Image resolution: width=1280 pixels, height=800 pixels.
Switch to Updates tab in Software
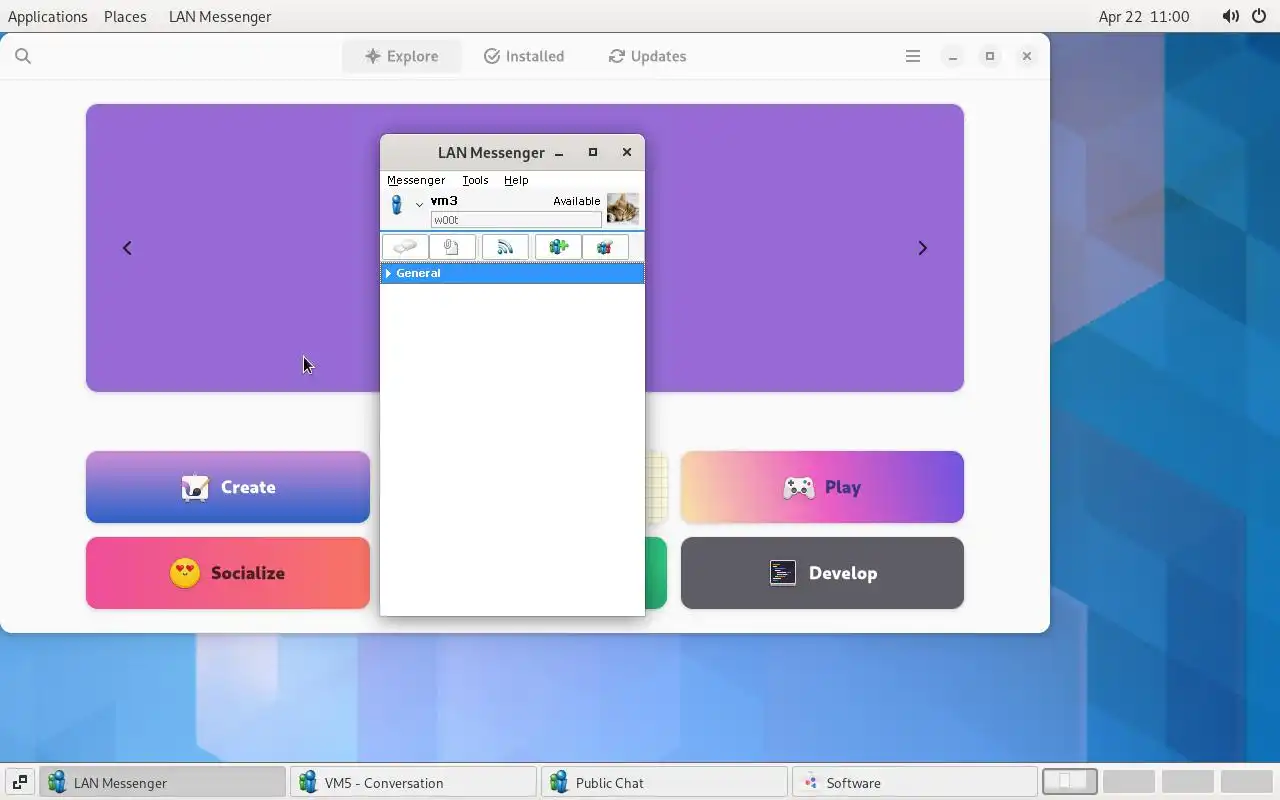tap(647, 56)
